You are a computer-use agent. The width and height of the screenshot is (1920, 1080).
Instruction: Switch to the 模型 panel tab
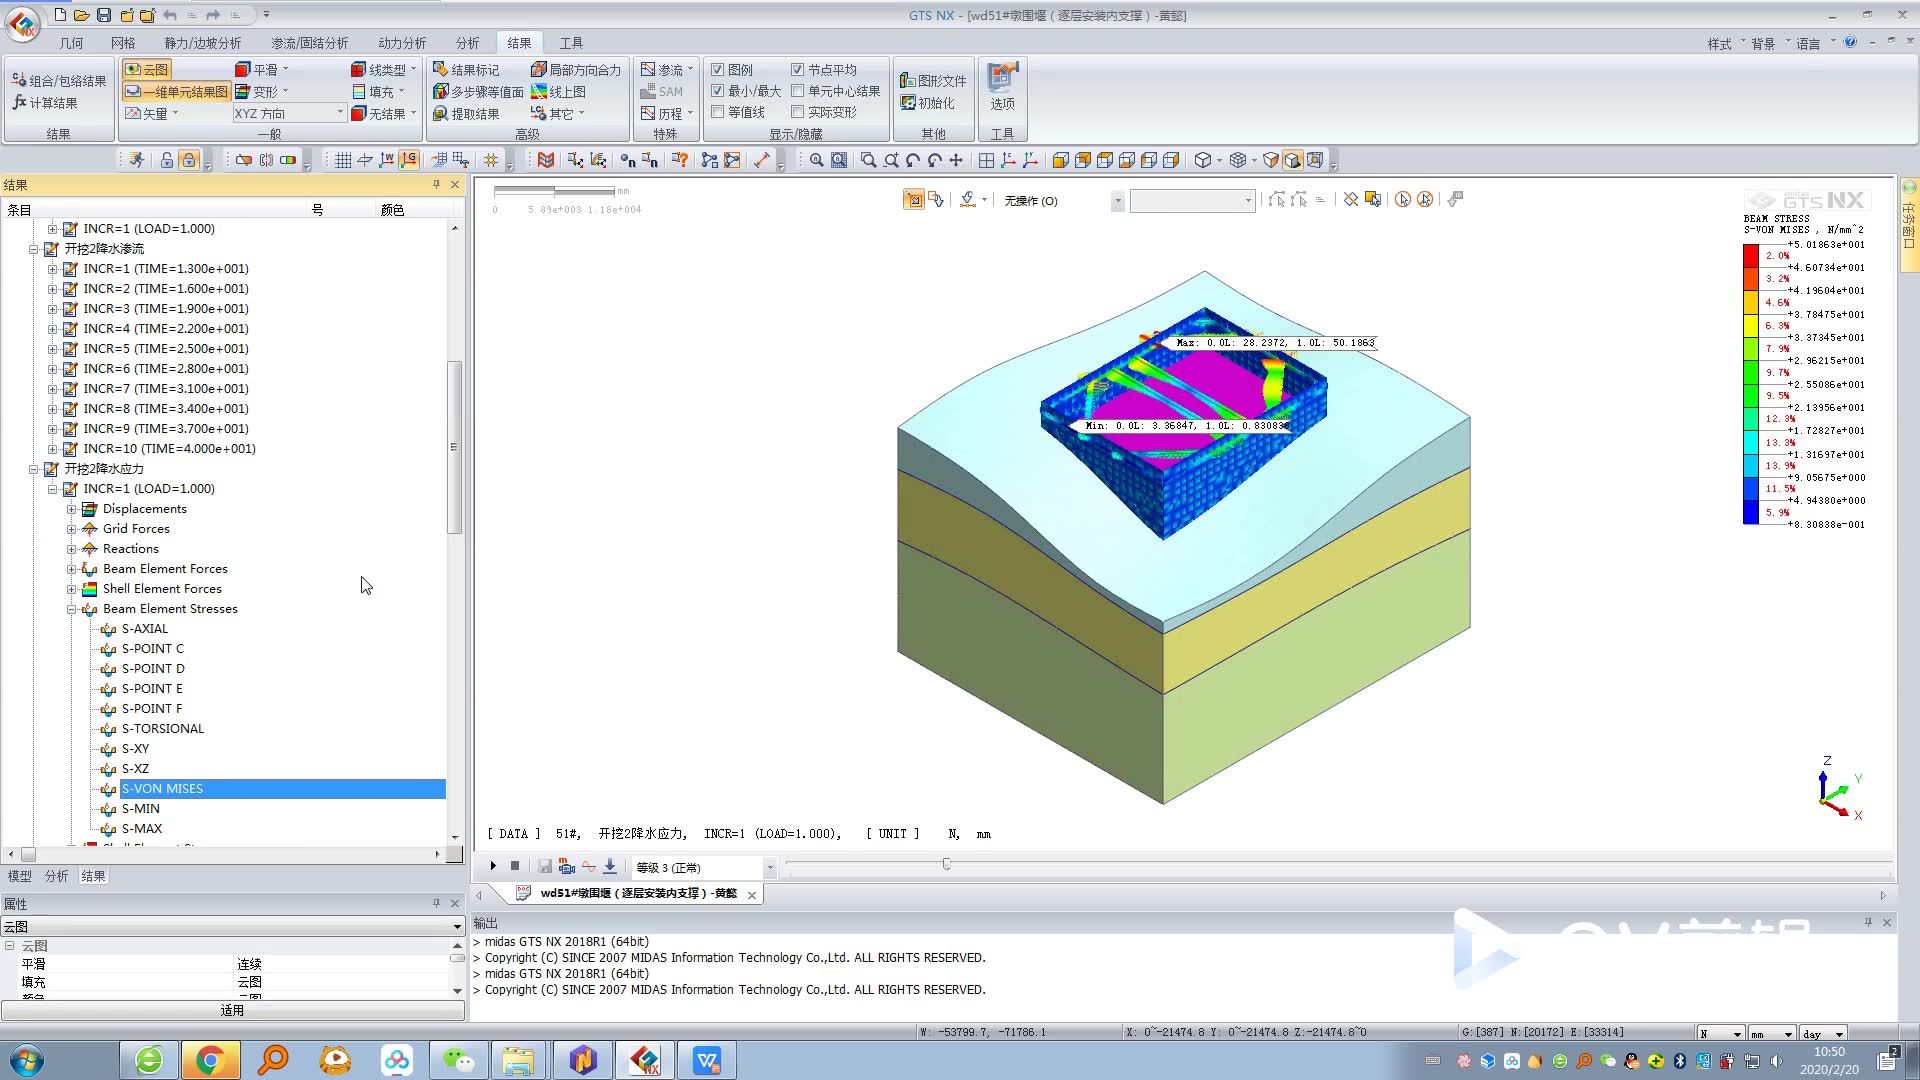(x=19, y=876)
